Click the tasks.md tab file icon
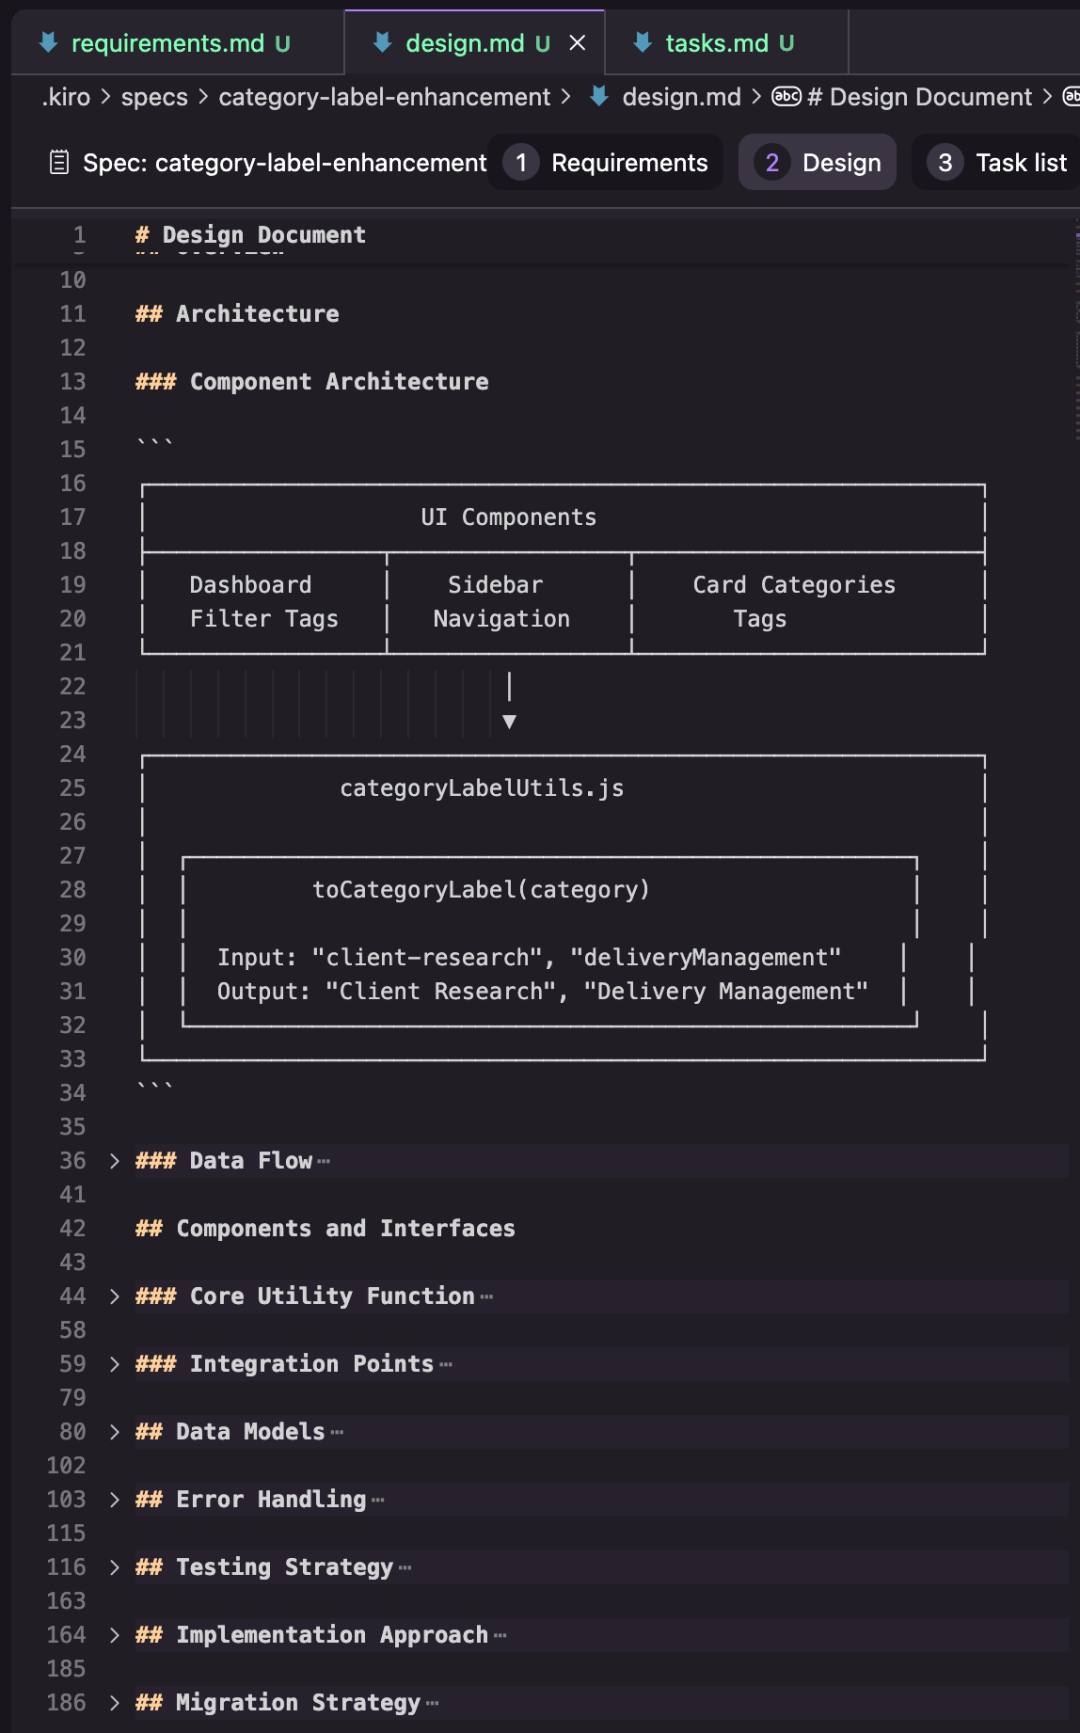This screenshot has height=1733, width=1080. coord(643,42)
